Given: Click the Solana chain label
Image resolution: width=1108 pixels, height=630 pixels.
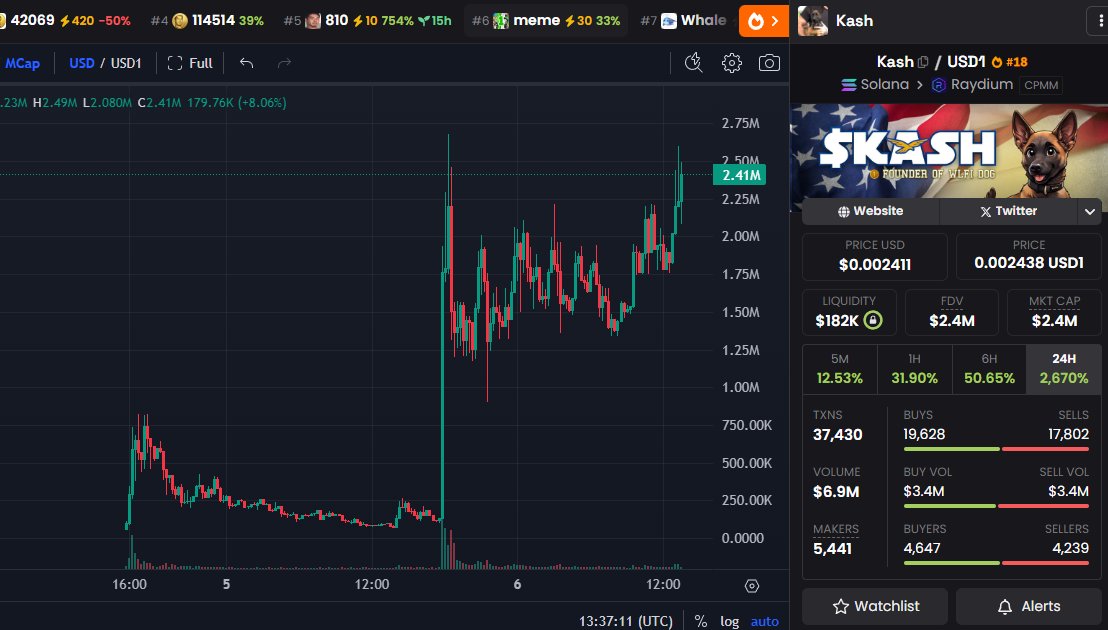Looking at the screenshot, I should click(x=875, y=85).
